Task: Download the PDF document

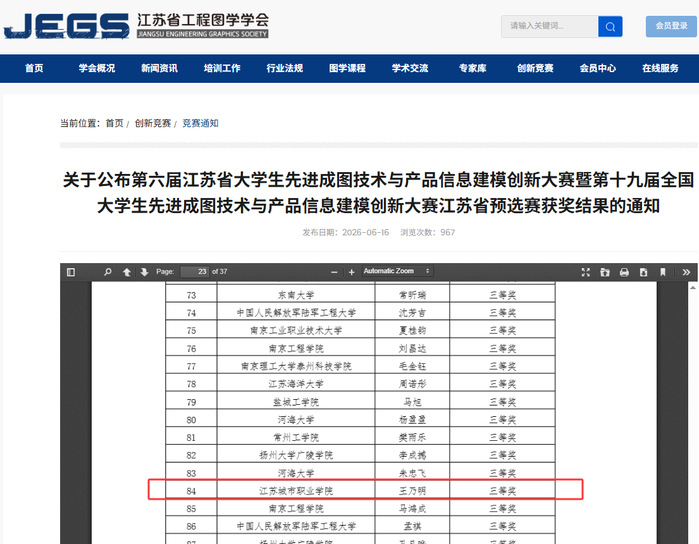Action: [643, 272]
